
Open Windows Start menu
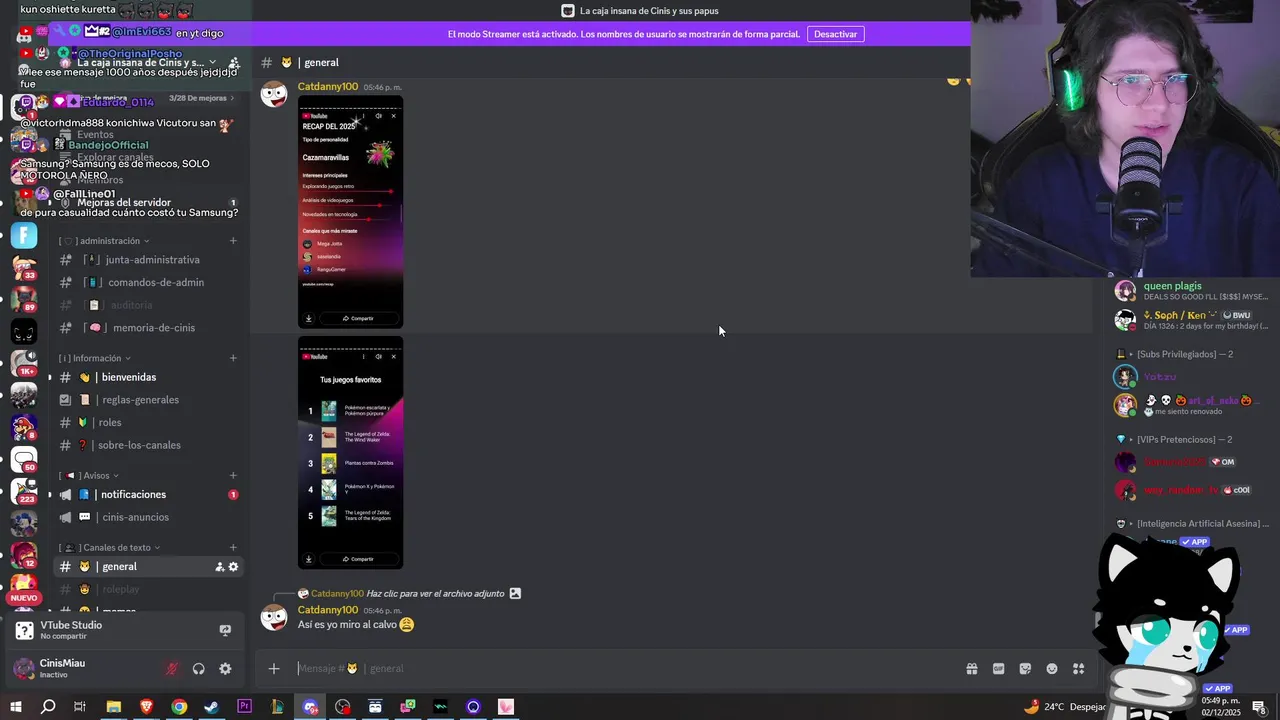click(x=15, y=707)
